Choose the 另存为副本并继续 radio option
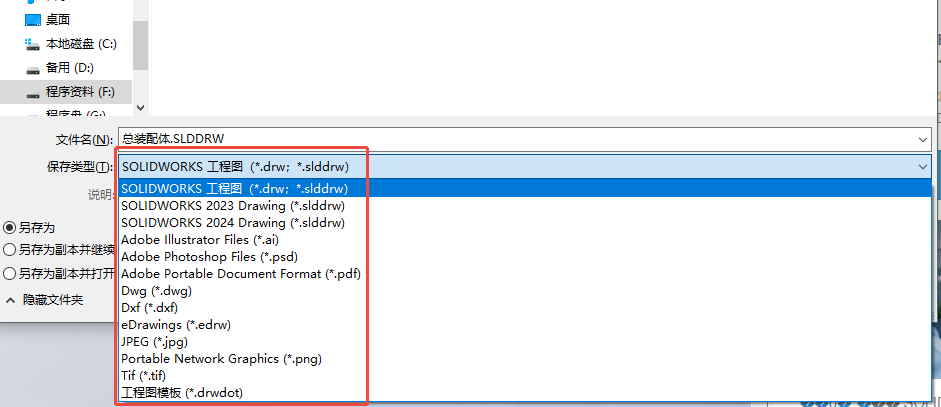This screenshot has width=941, height=407. pos(10,250)
